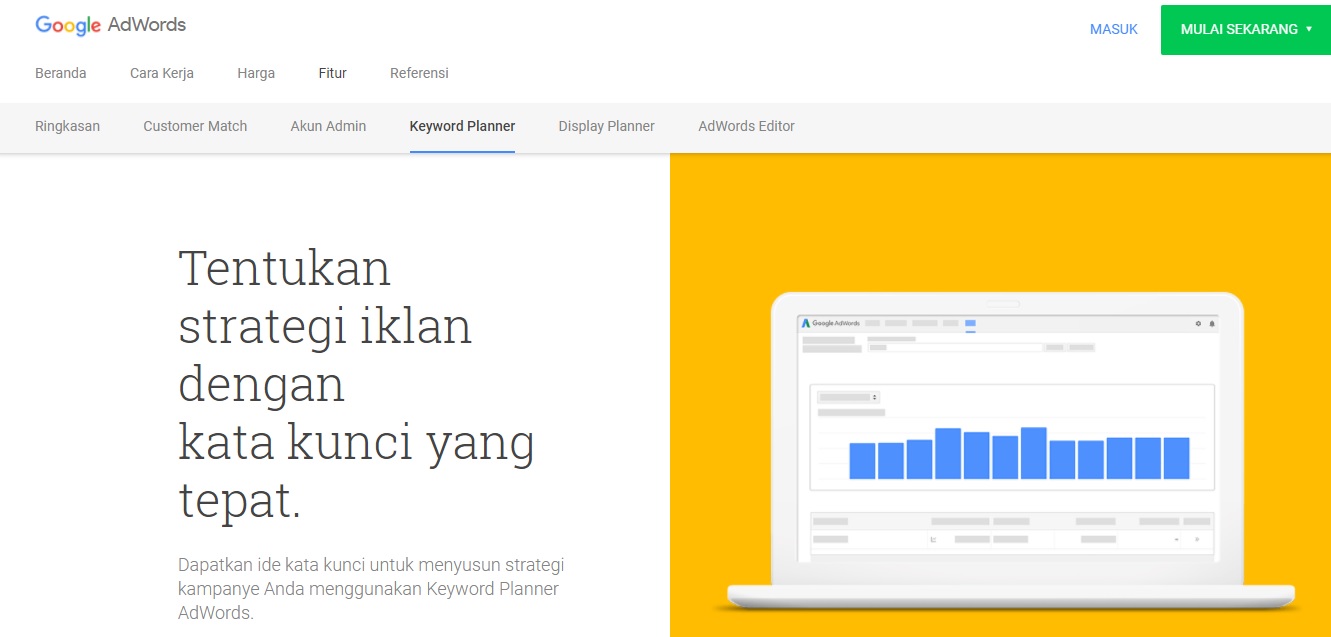
Task: Switch to the Display Planner tab
Action: [x=606, y=126]
